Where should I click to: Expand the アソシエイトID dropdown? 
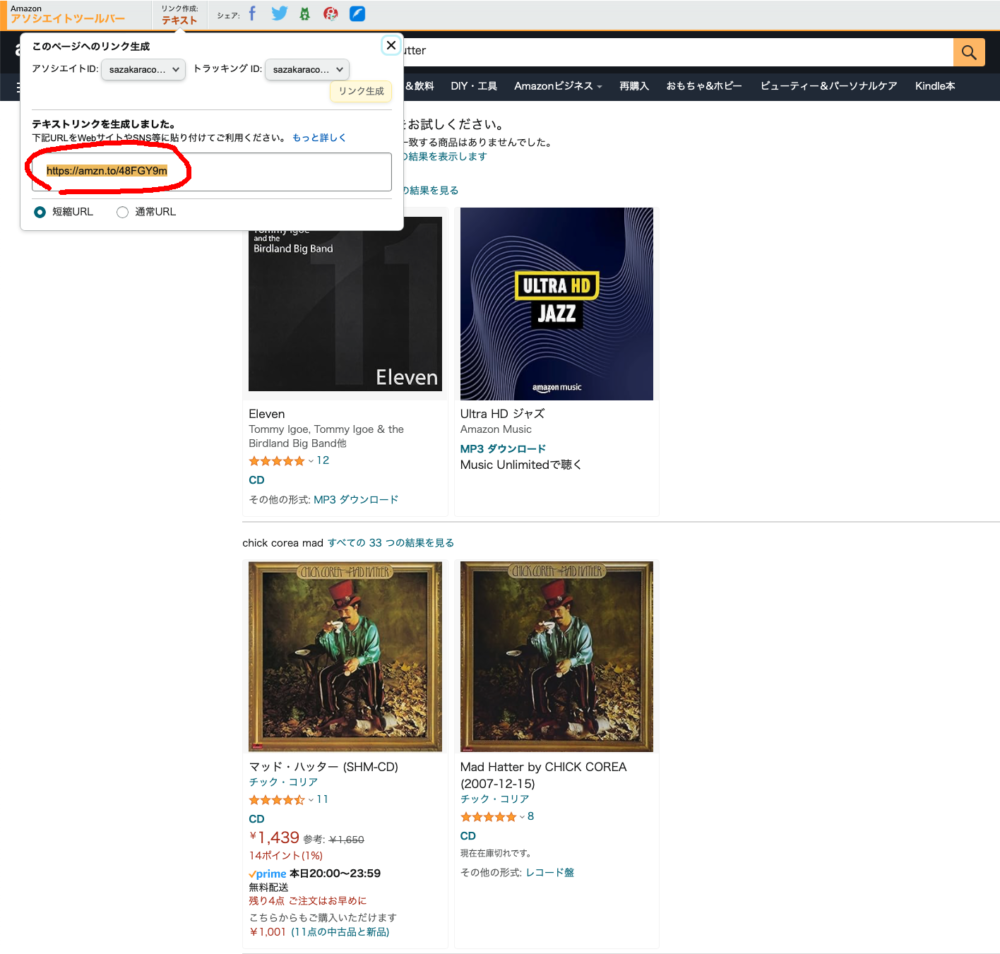pos(143,69)
